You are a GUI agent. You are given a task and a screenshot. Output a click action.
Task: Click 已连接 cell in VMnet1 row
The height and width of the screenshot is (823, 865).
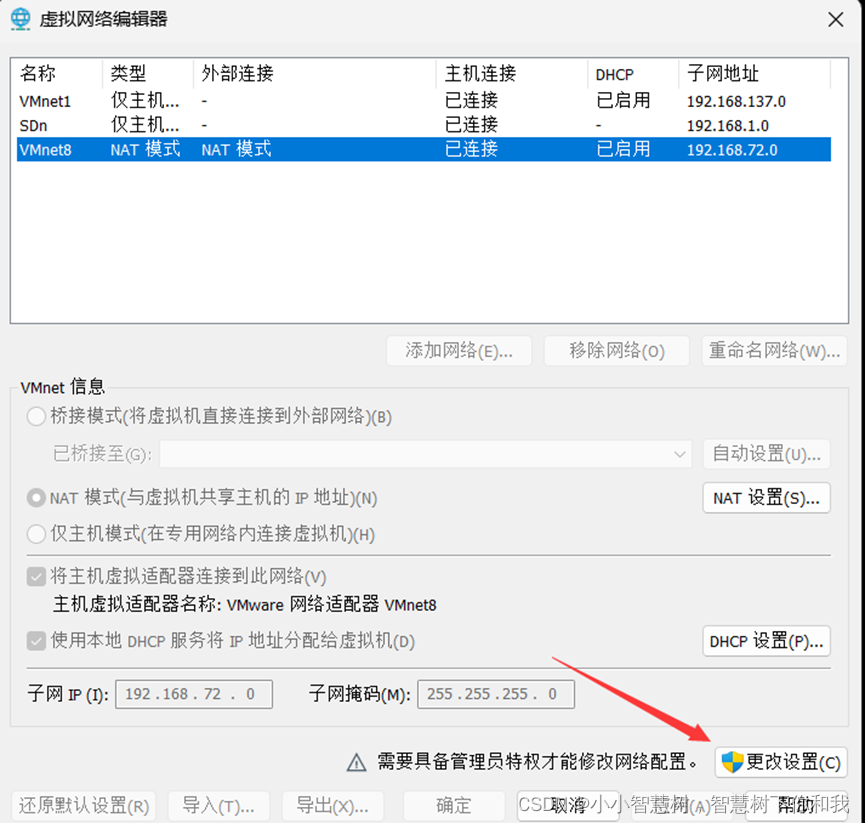(471, 101)
